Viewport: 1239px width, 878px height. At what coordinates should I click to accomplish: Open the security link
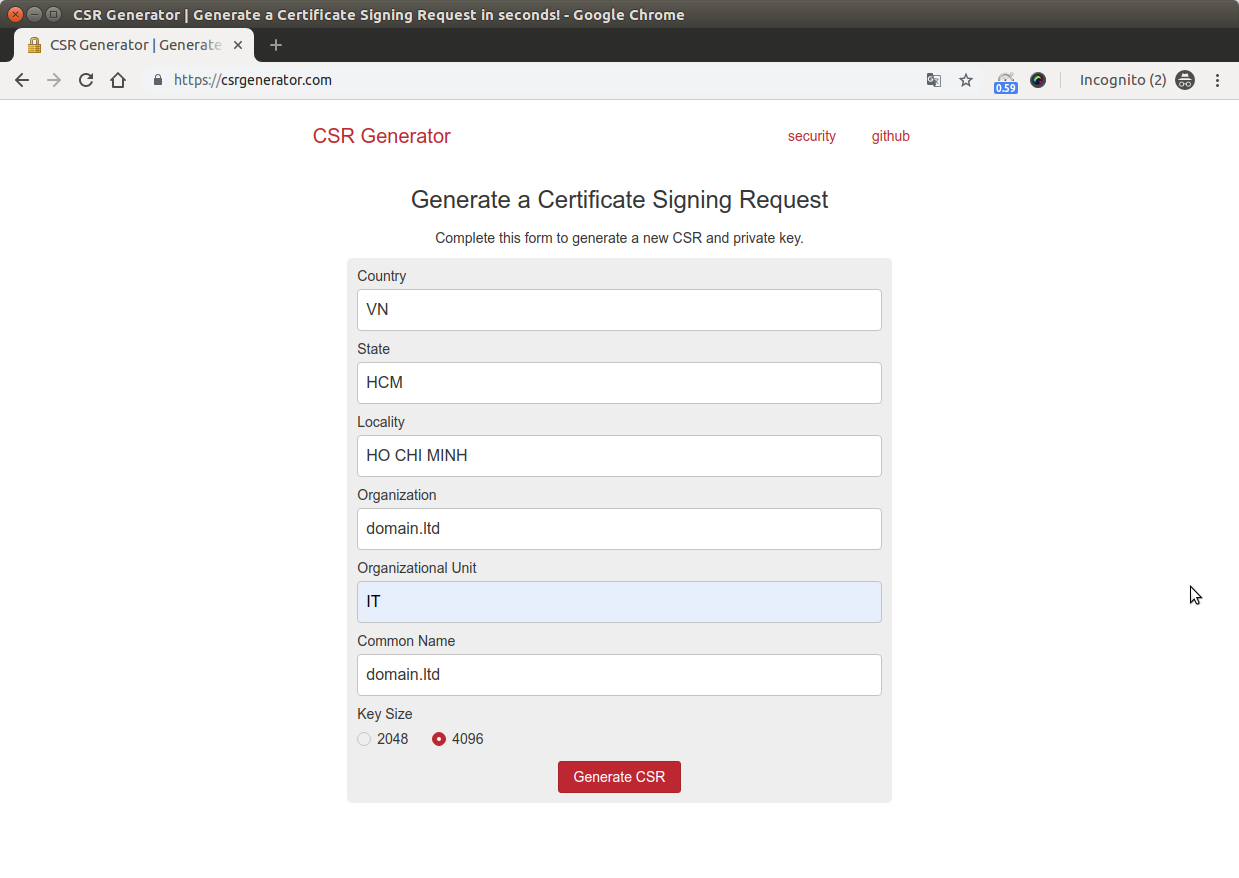811,136
